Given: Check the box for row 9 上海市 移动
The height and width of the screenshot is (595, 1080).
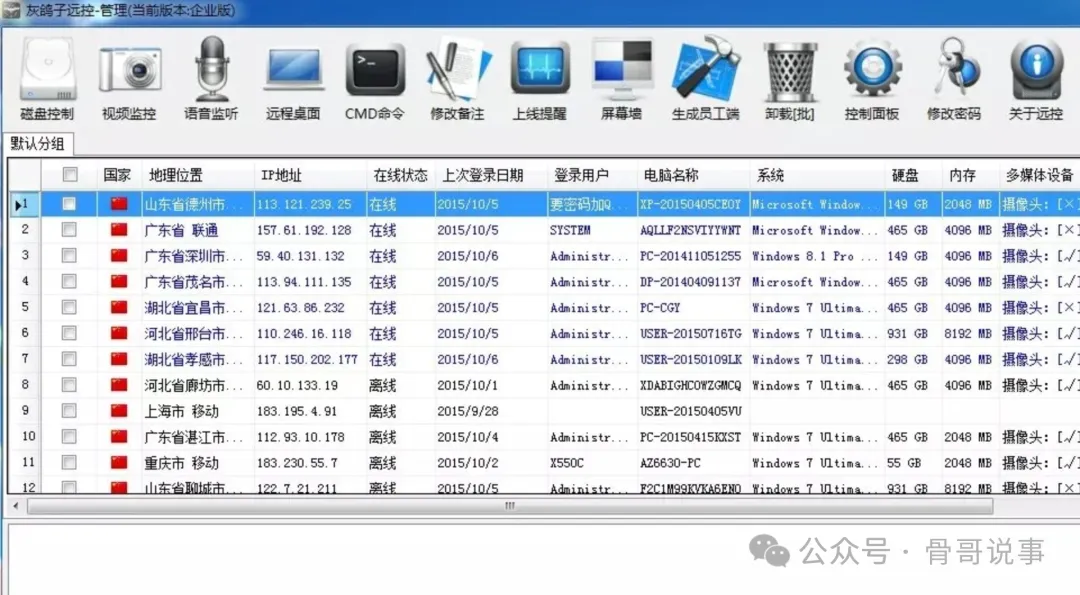Looking at the screenshot, I should coord(69,410).
